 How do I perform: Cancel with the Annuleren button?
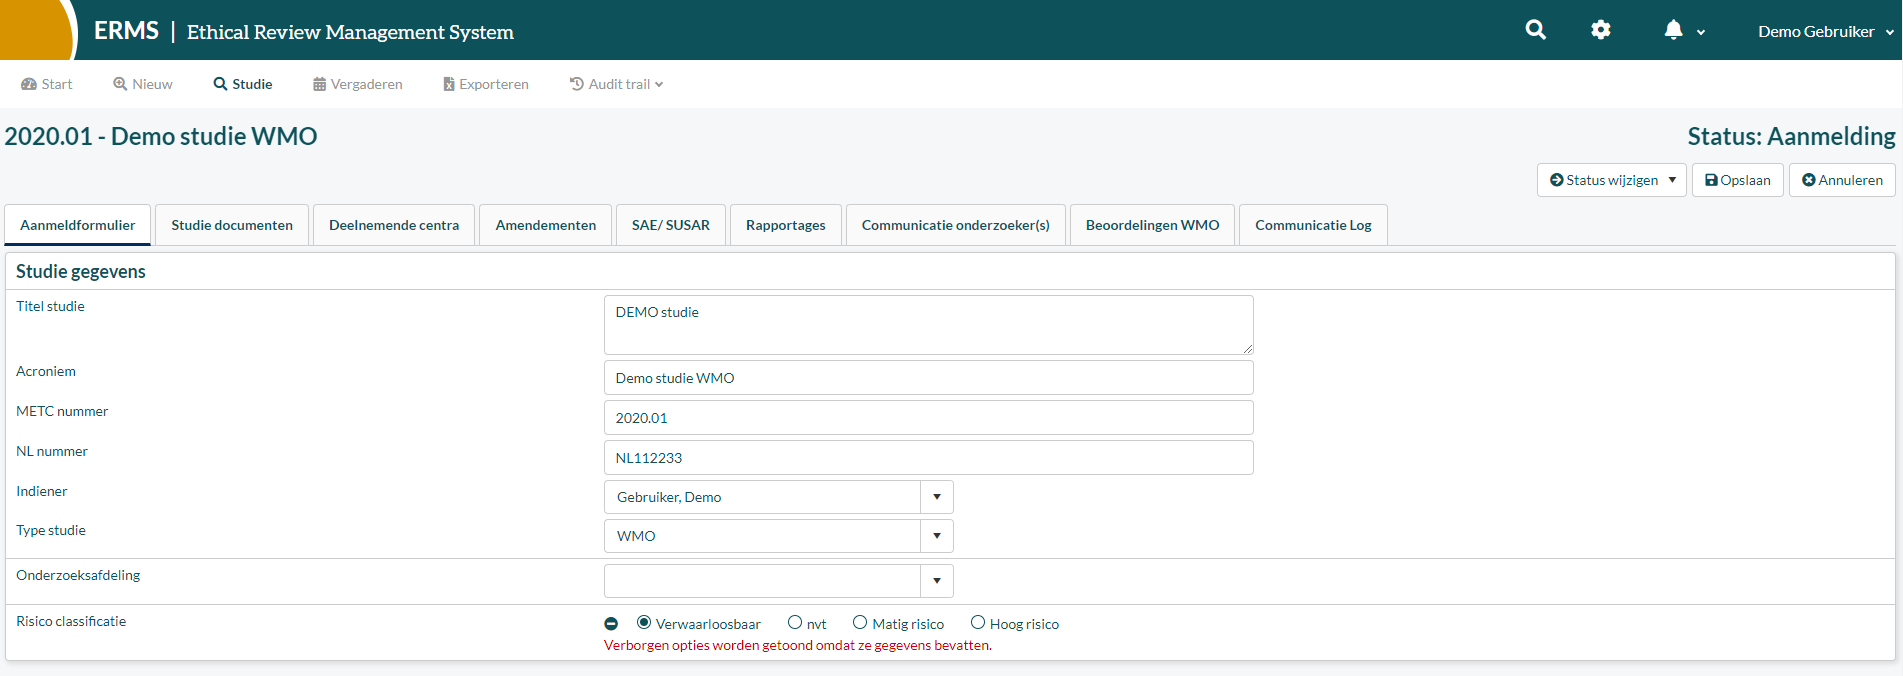pyautogui.click(x=1842, y=180)
